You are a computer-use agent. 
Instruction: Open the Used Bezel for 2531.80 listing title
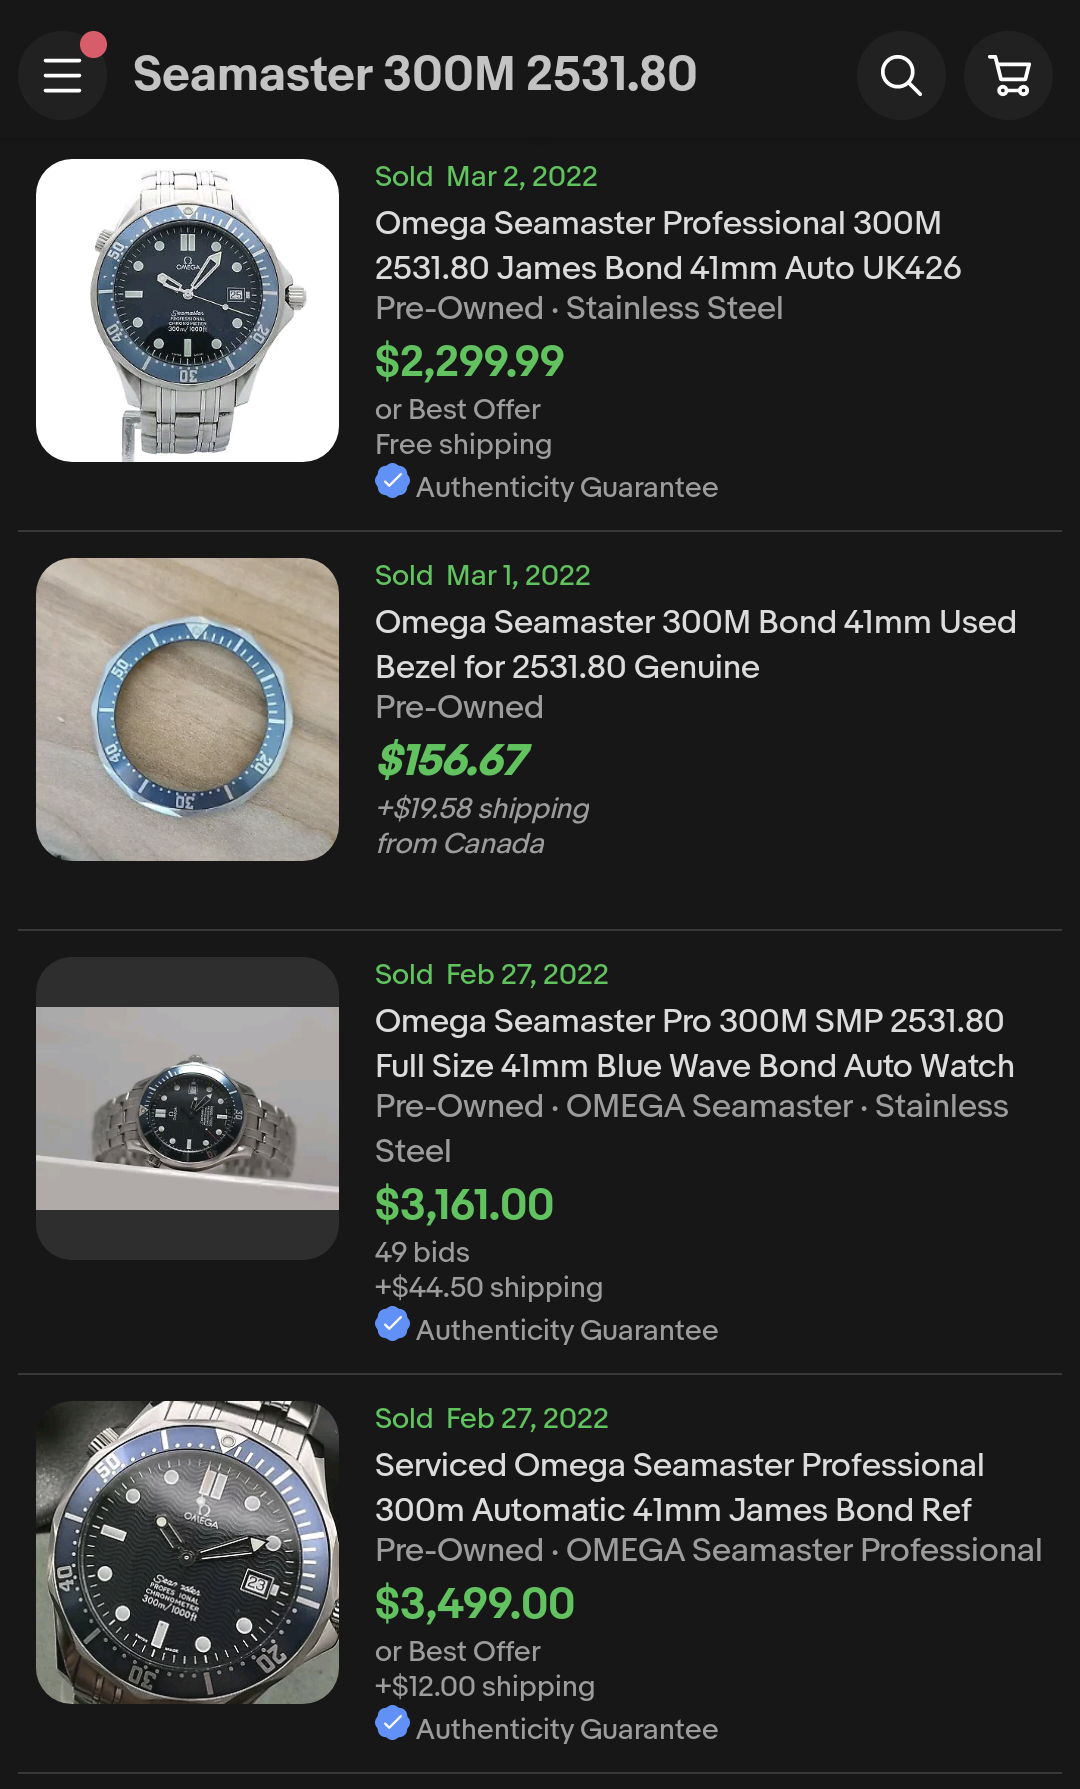[x=694, y=644]
